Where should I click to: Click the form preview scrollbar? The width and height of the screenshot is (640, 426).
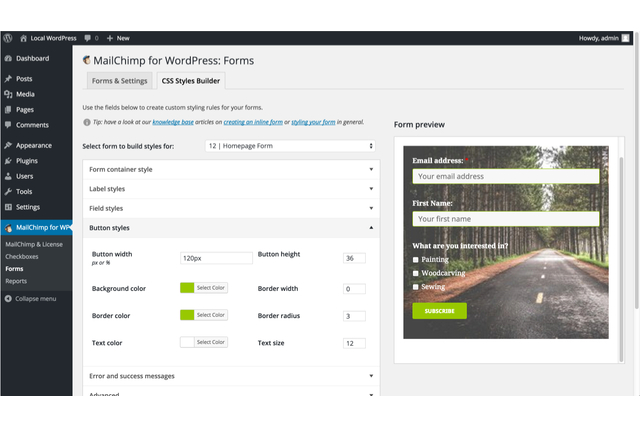click(x=621, y=259)
